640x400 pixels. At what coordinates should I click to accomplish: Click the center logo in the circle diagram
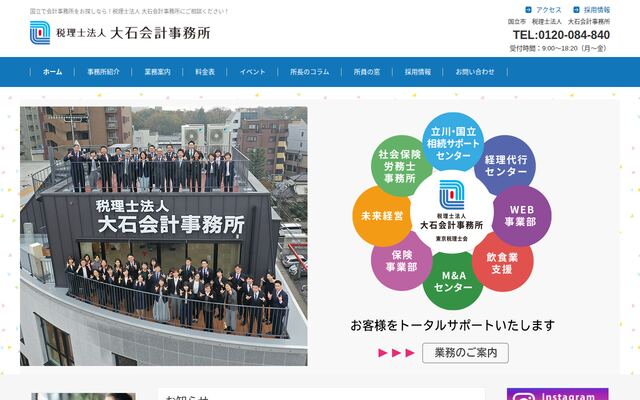click(452, 211)
